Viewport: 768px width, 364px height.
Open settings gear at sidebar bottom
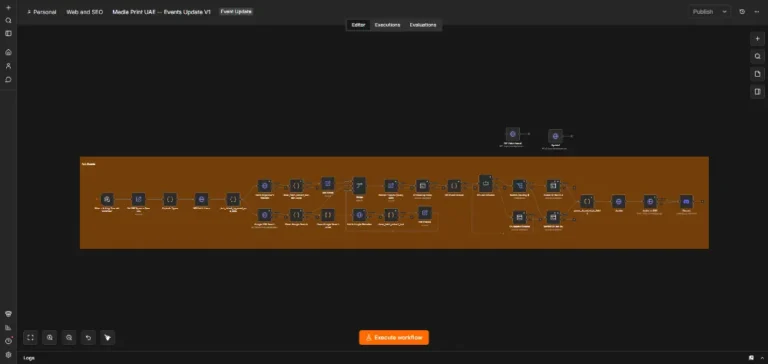[x=8, y=354]
